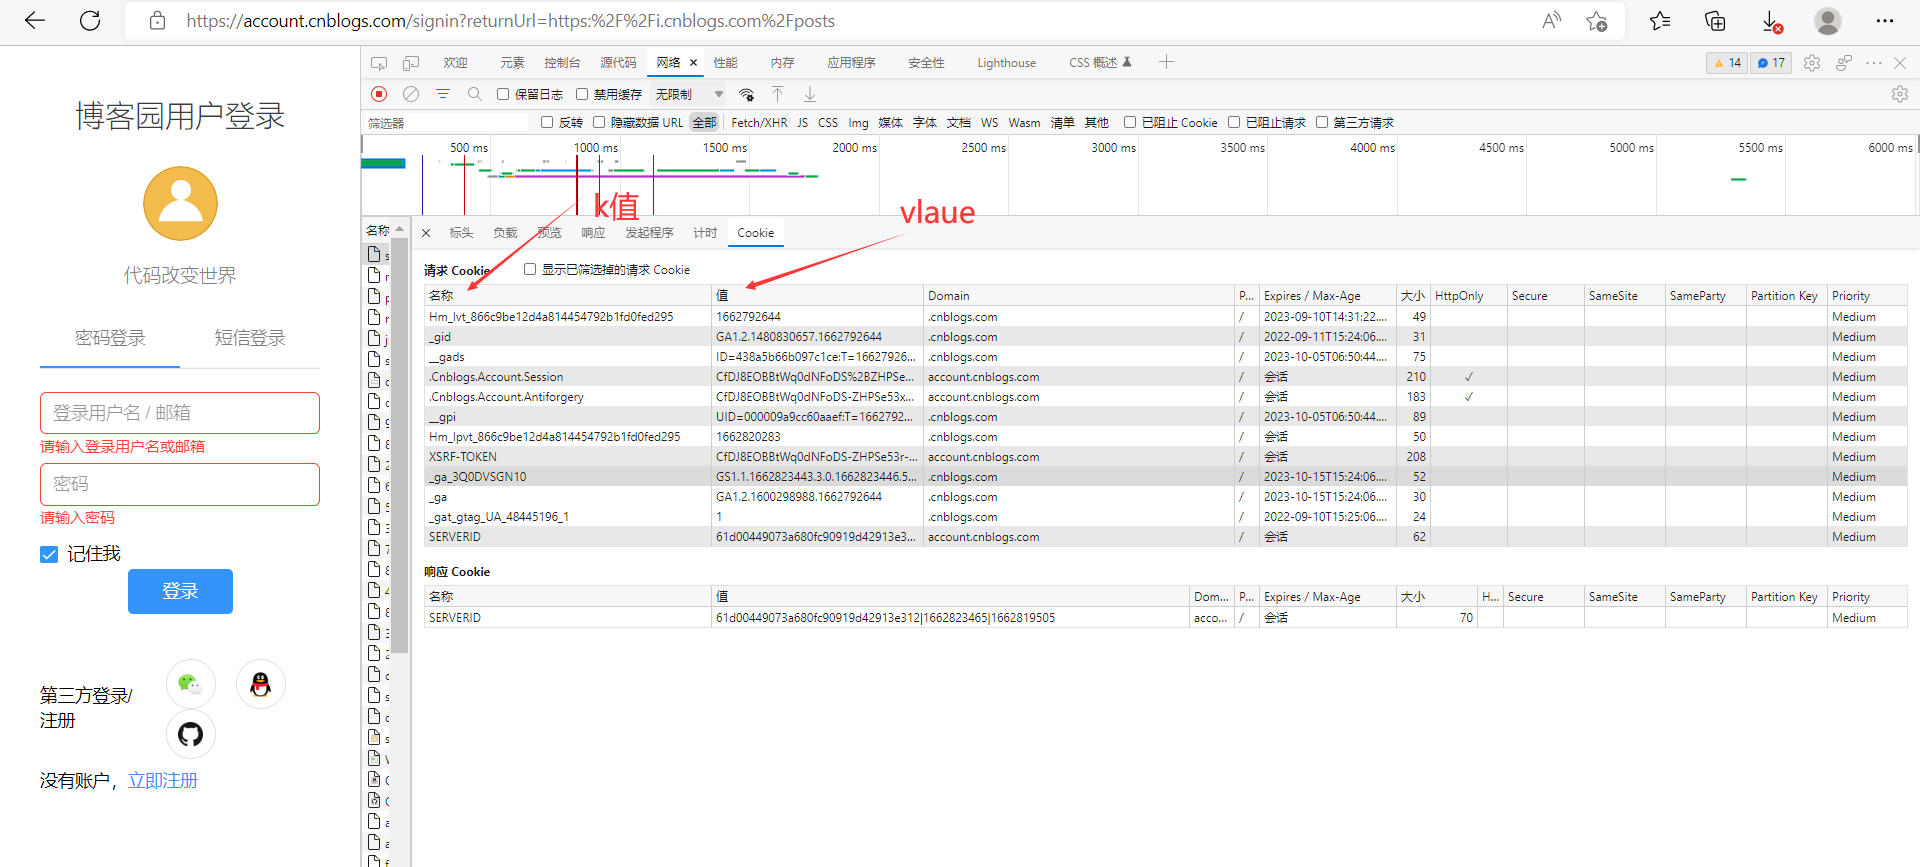Switch to 标头 request tab

pyautogui.click(x=461, y=233)
